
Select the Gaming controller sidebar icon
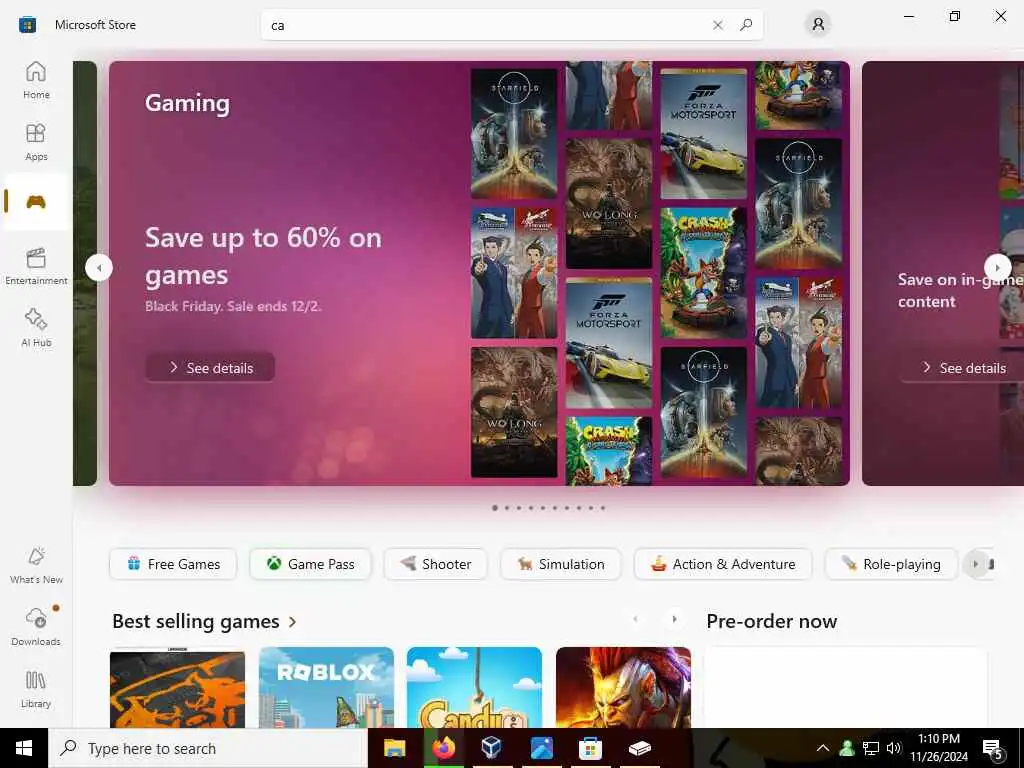coord(36,202)
